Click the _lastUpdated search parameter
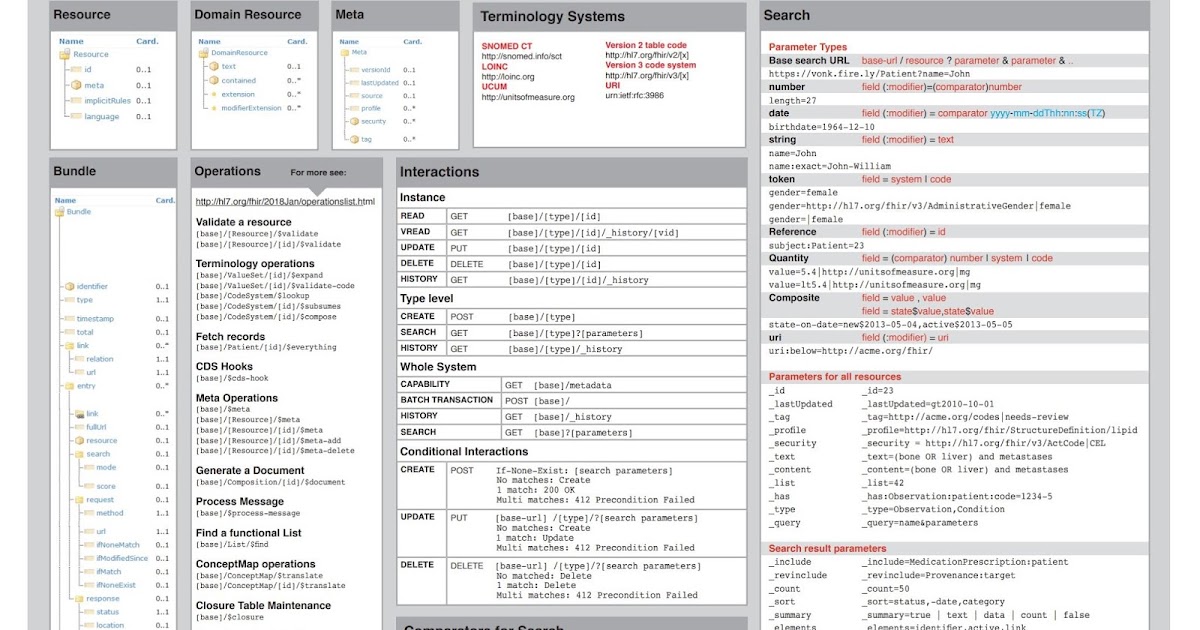1200x630 pixels. click(800, 404)
